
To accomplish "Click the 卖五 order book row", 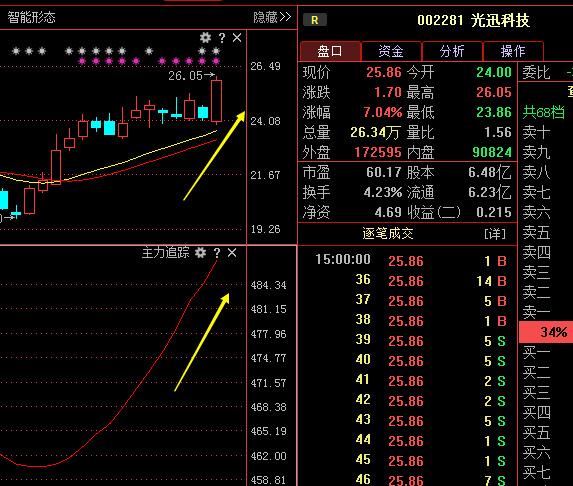I will click(x=546, y=232).
